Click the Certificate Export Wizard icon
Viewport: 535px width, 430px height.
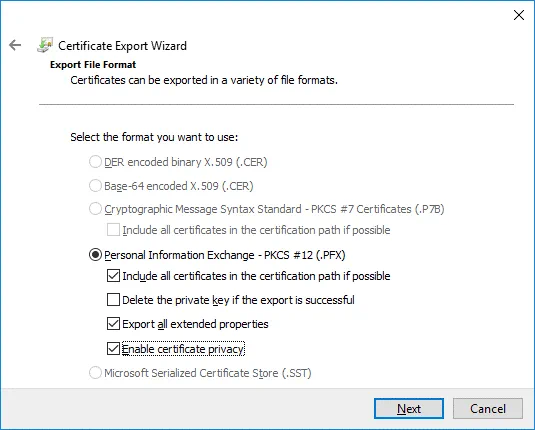pyautogui.click(x=45, y=45)
